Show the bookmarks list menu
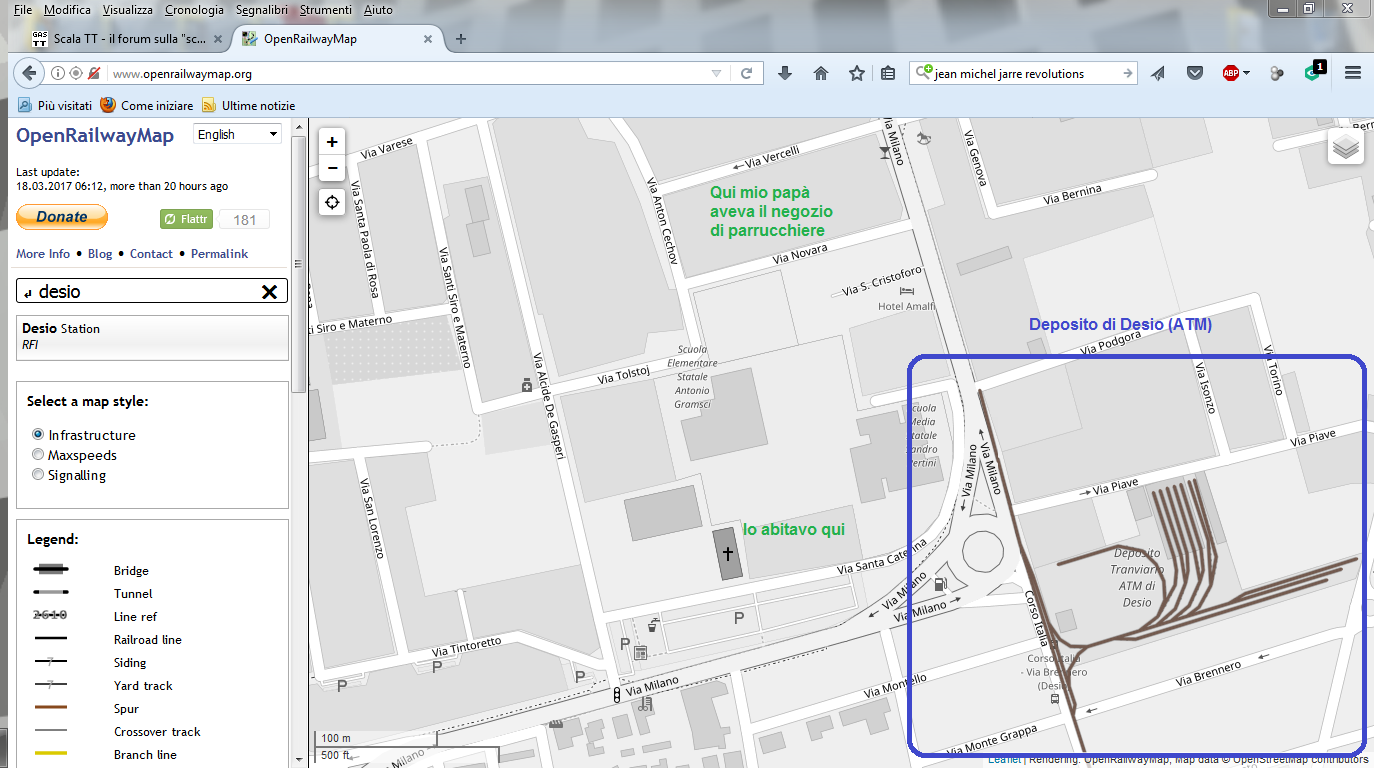The image size is (1374, 768). pyautogui.click(x=888, y=73)
